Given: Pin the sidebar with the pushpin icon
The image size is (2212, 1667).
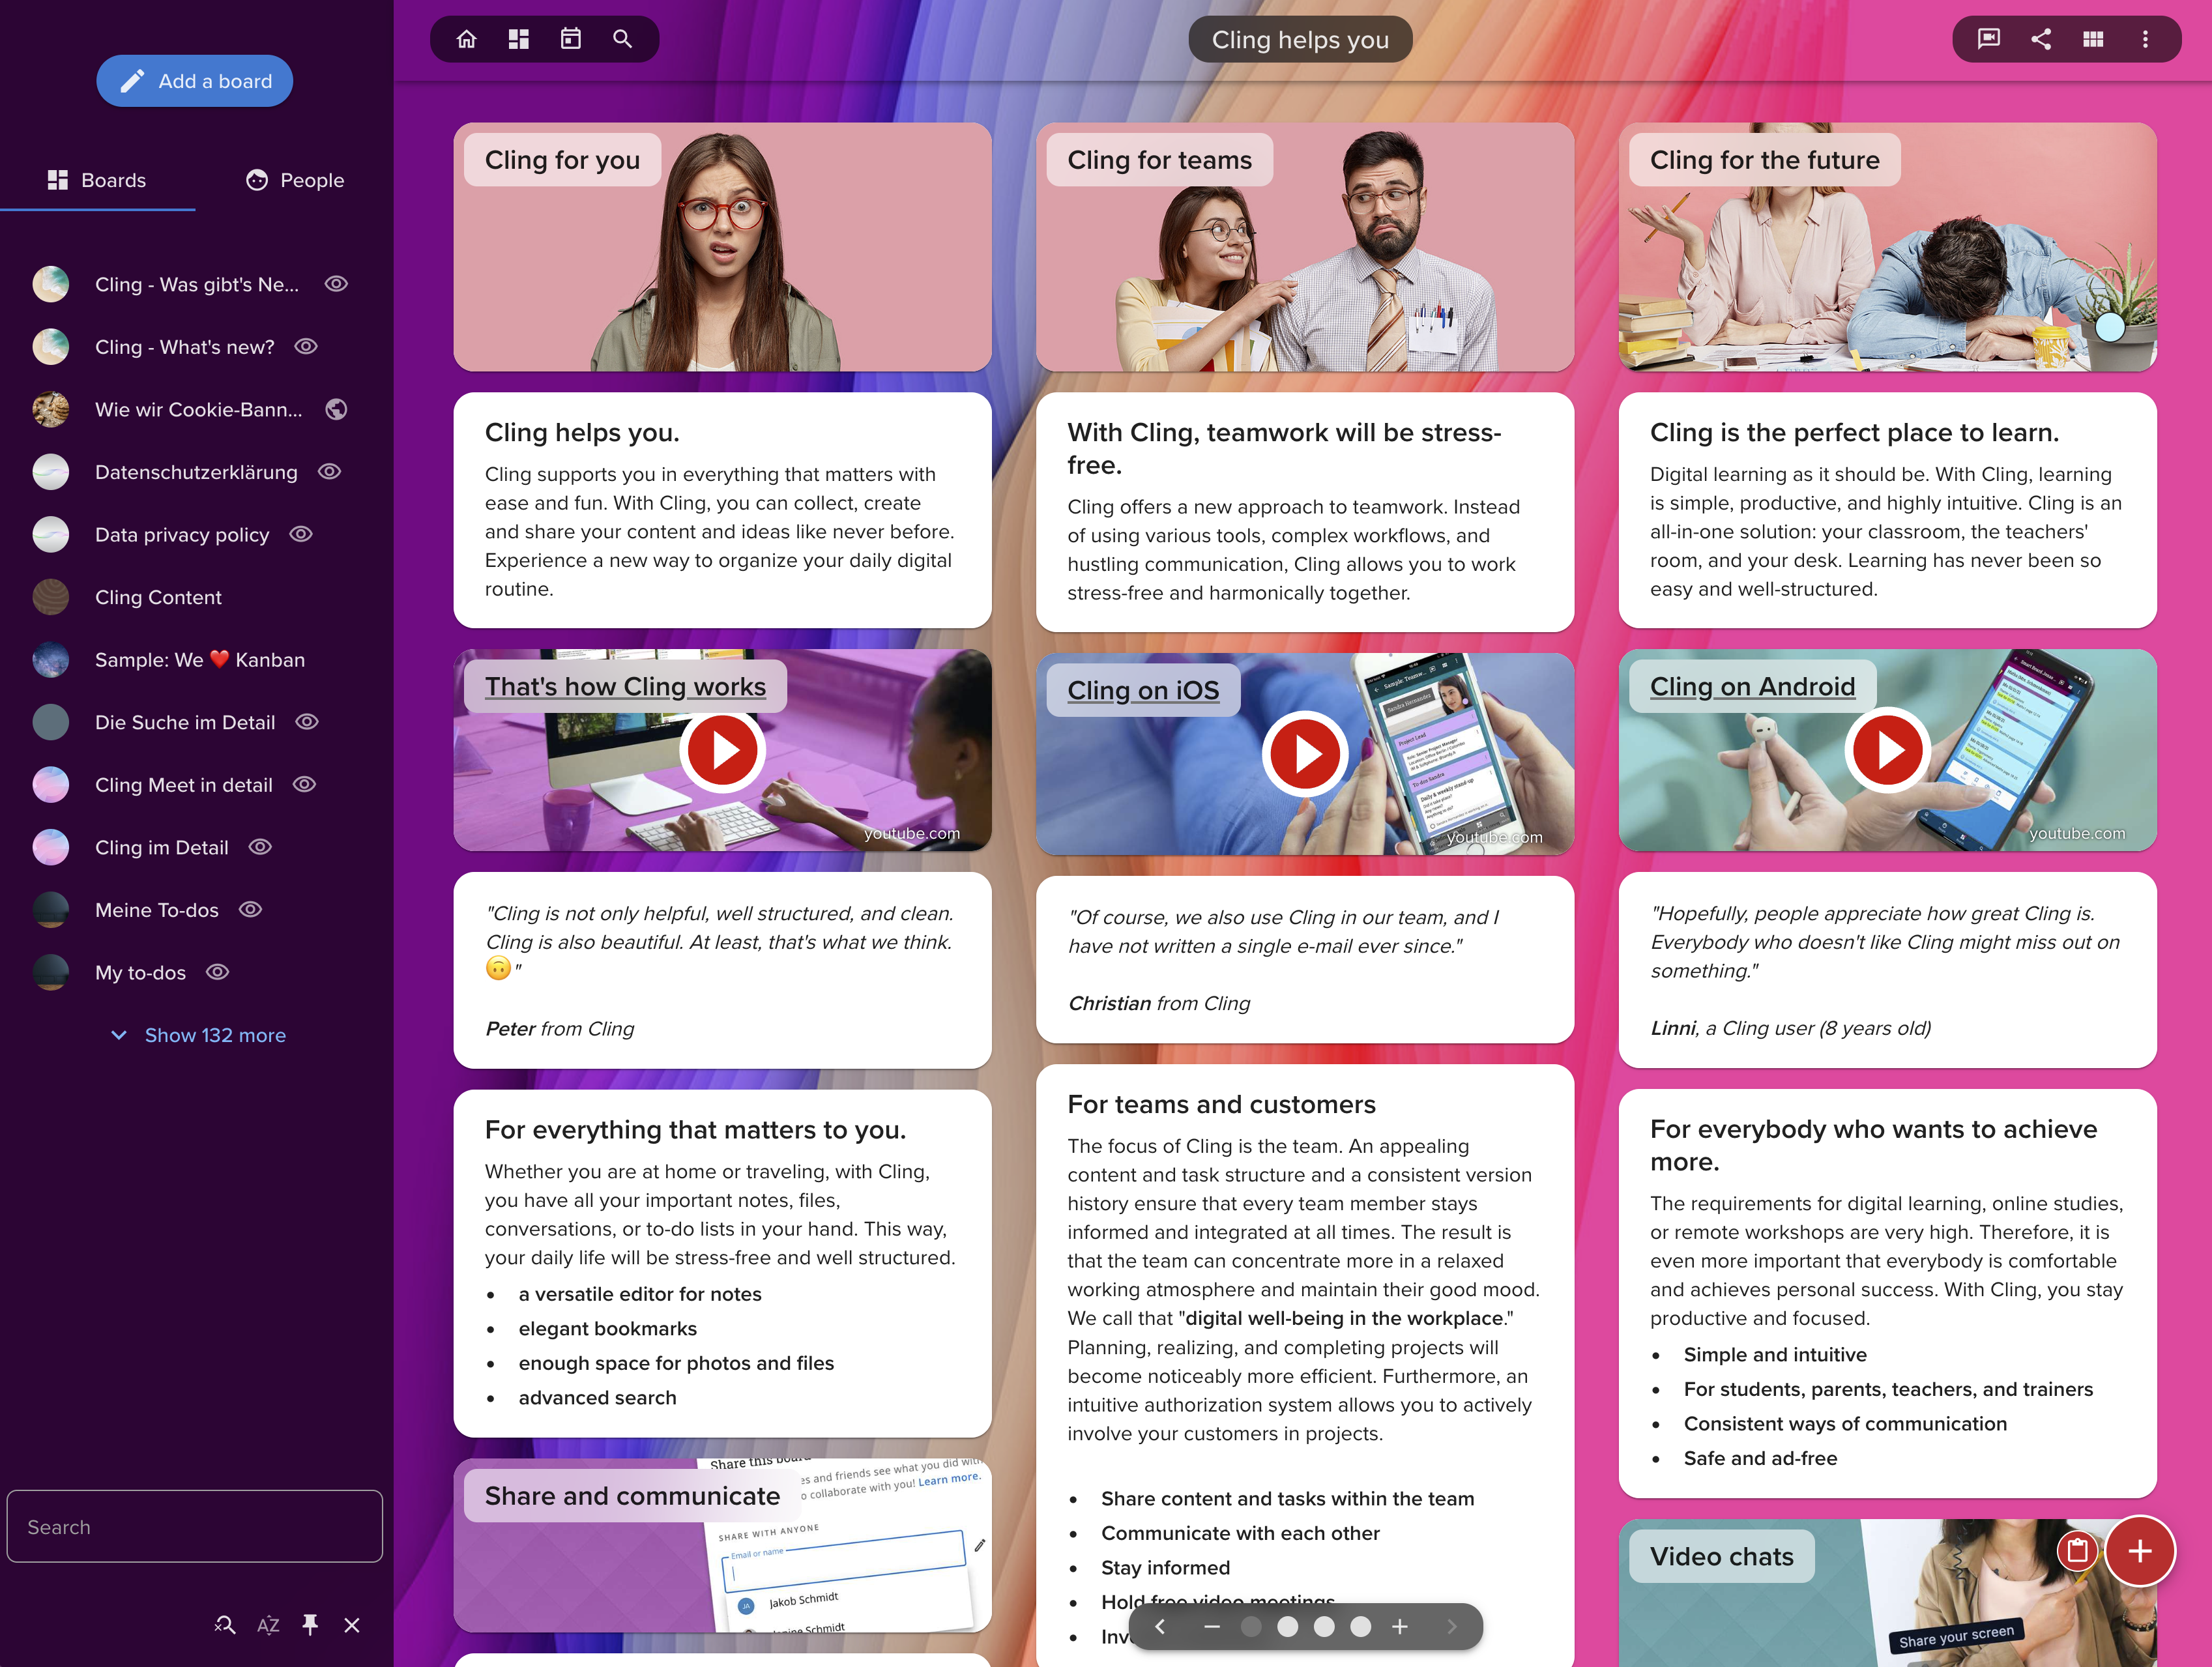Looking at the screenshot, I should click(x=310, y=1625).
